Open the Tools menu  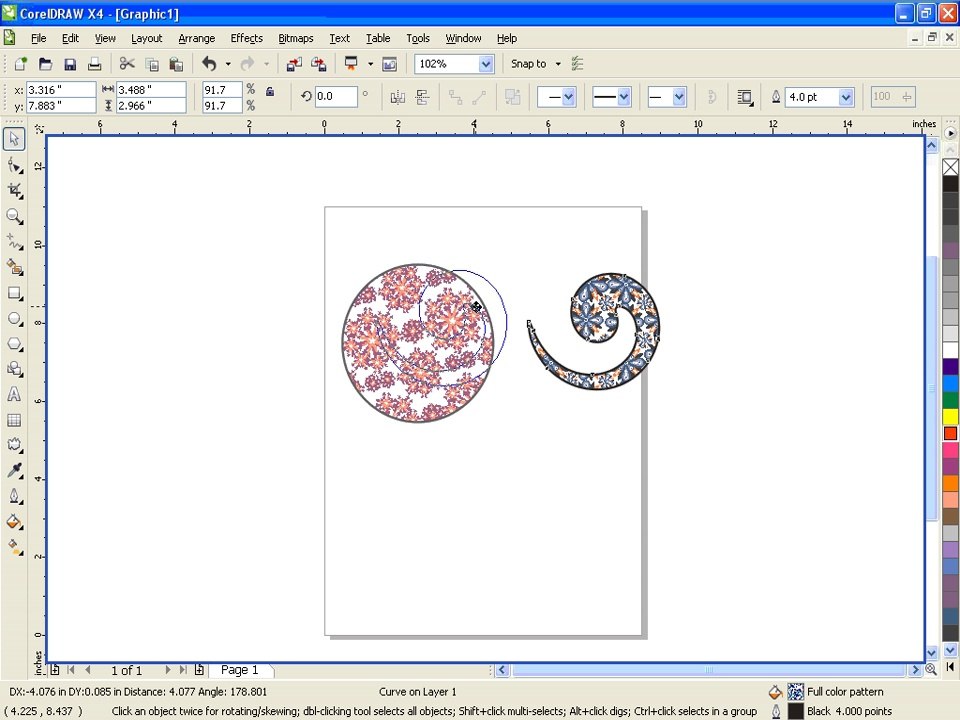(x=418, y=38)
